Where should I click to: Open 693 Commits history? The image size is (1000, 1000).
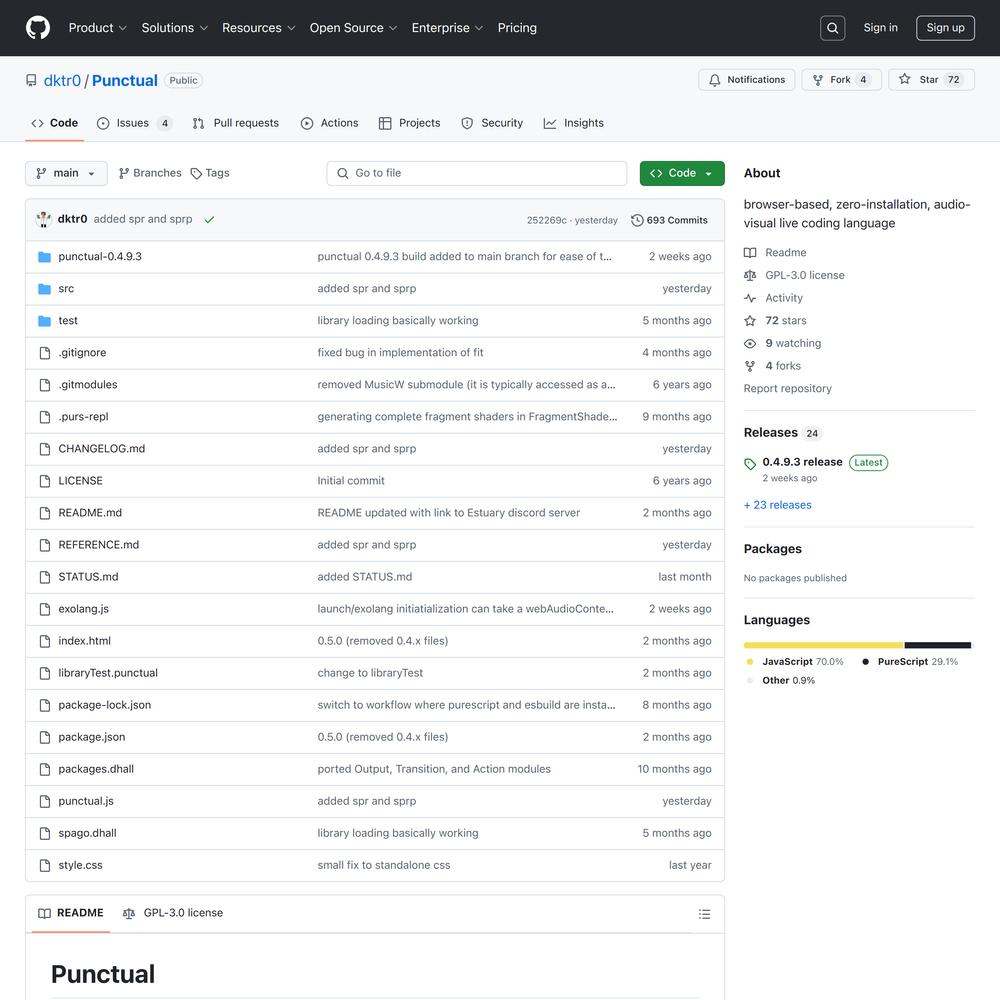point(669,220)
